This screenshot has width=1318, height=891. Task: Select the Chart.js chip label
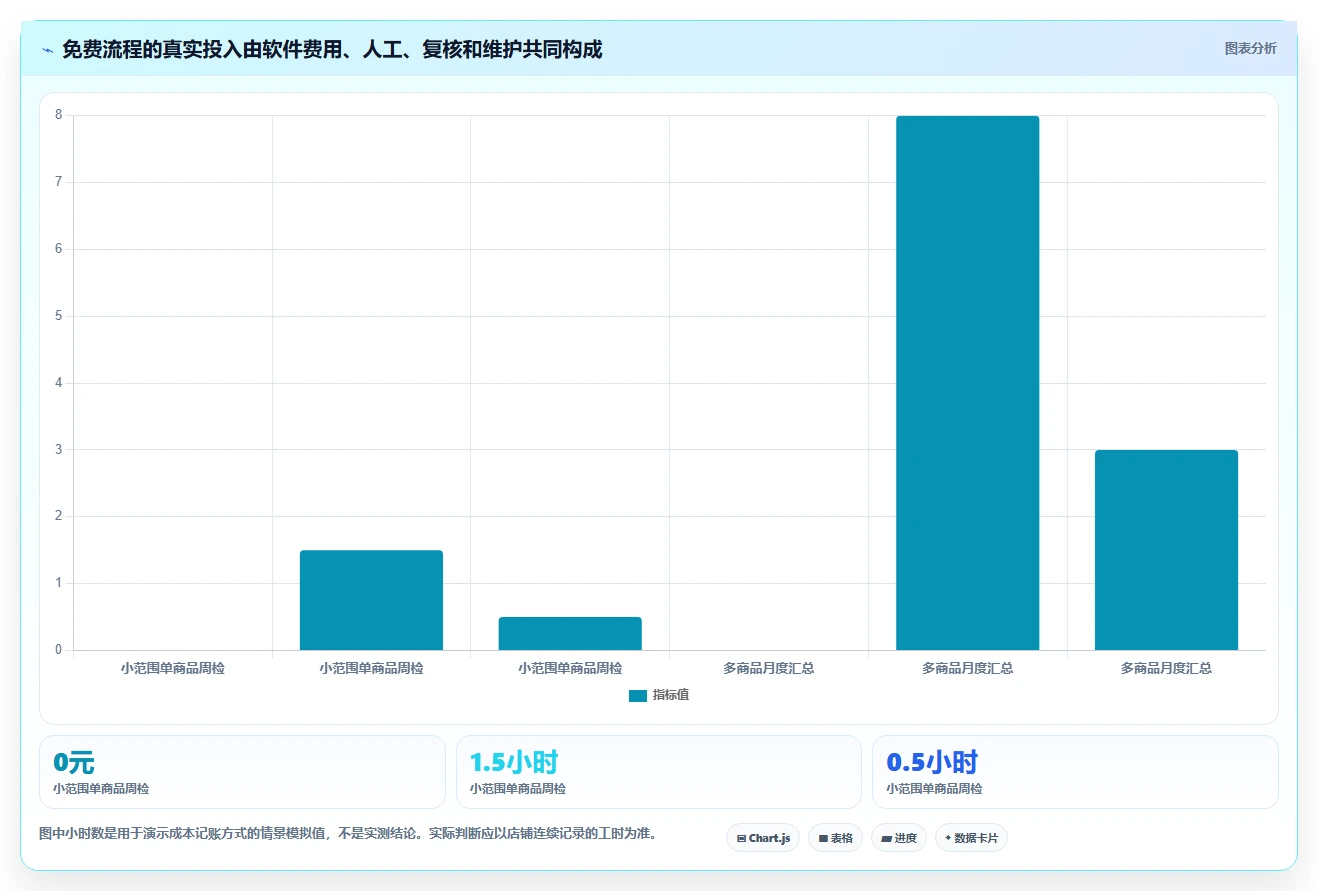pyautogui.click(x=770, y=839)
